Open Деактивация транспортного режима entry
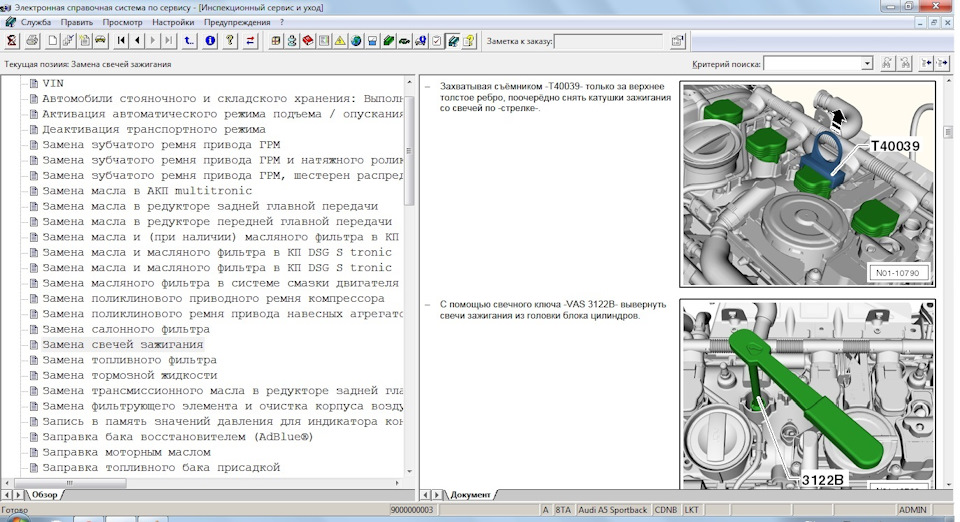960x522 pixels. coord(154,129)
